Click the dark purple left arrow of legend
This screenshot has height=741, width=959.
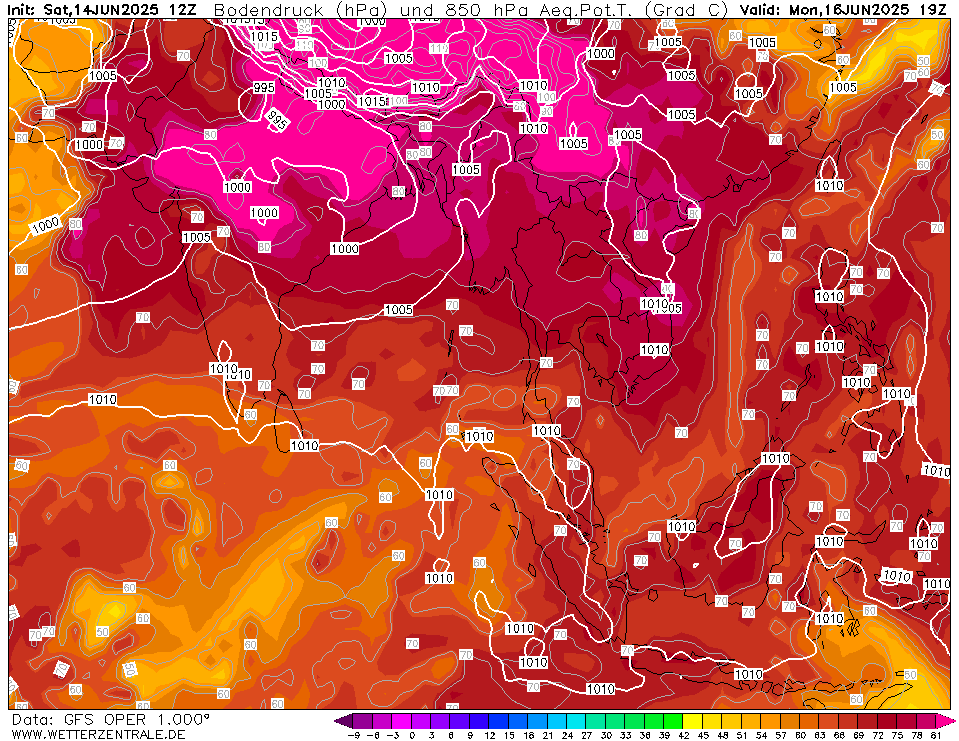345,720
